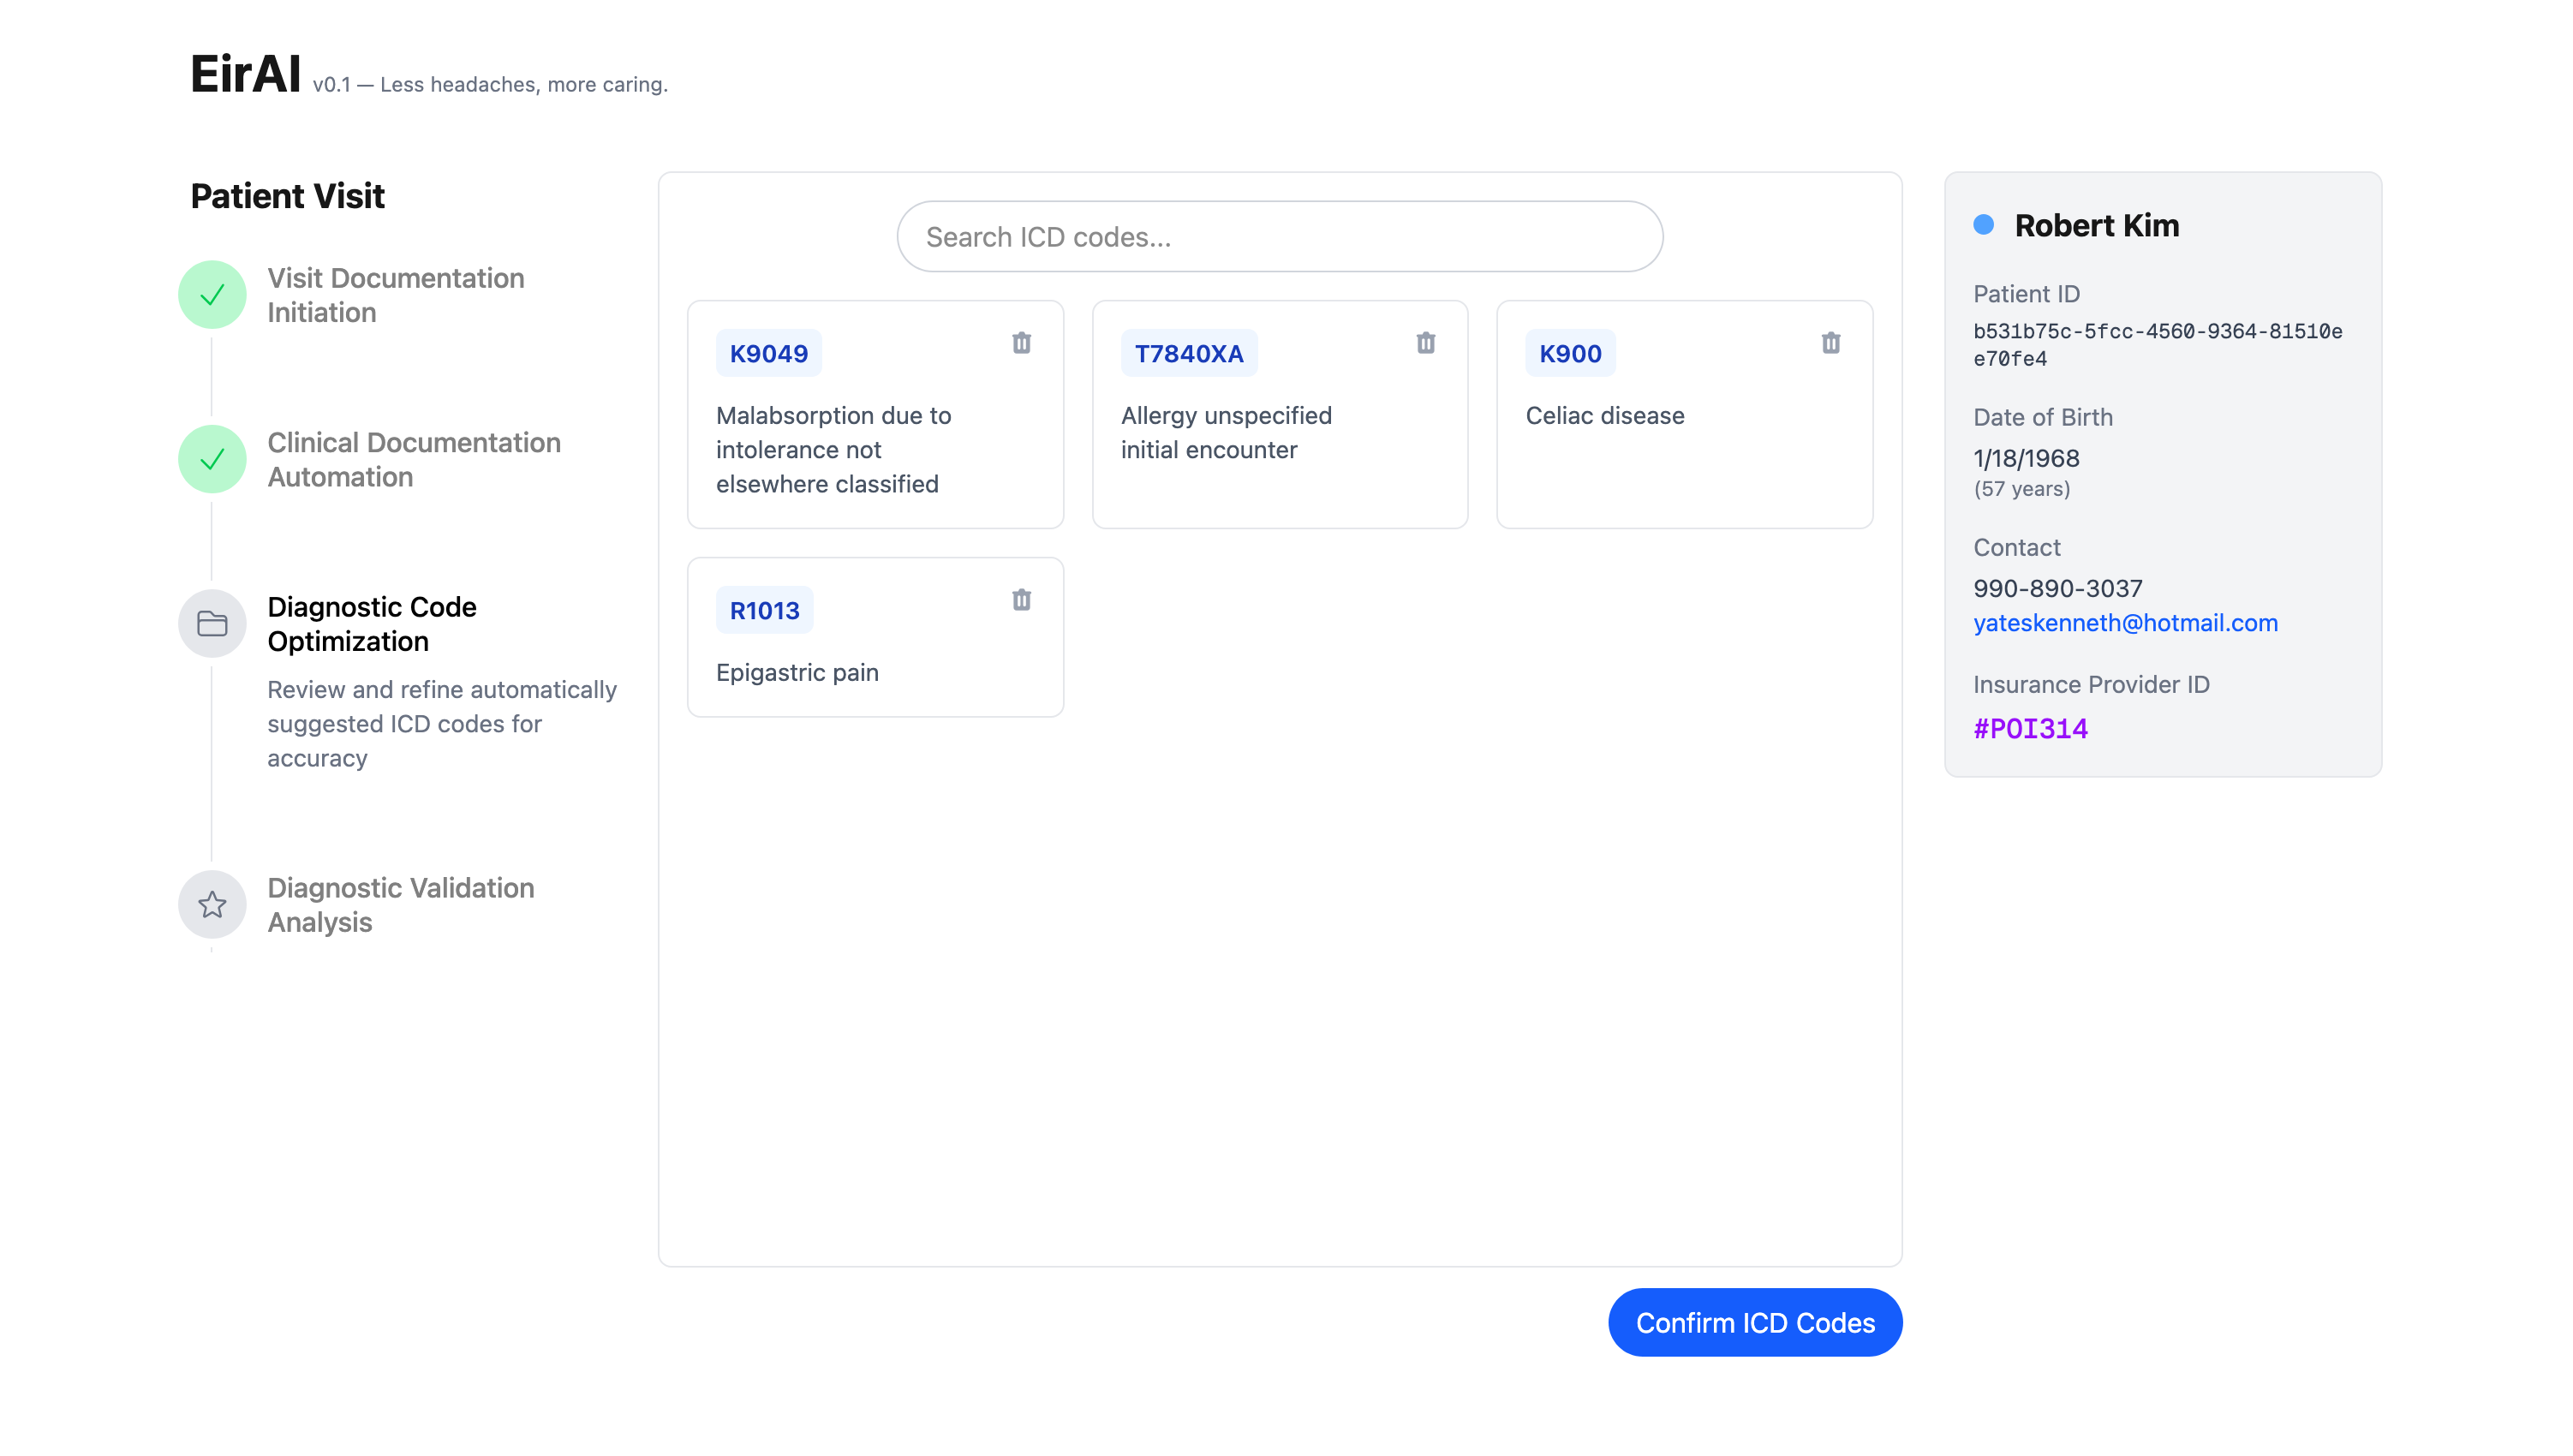Delete the K900 Celiac disease card
The image size is (2573, 1456).
click(1830, 343)
